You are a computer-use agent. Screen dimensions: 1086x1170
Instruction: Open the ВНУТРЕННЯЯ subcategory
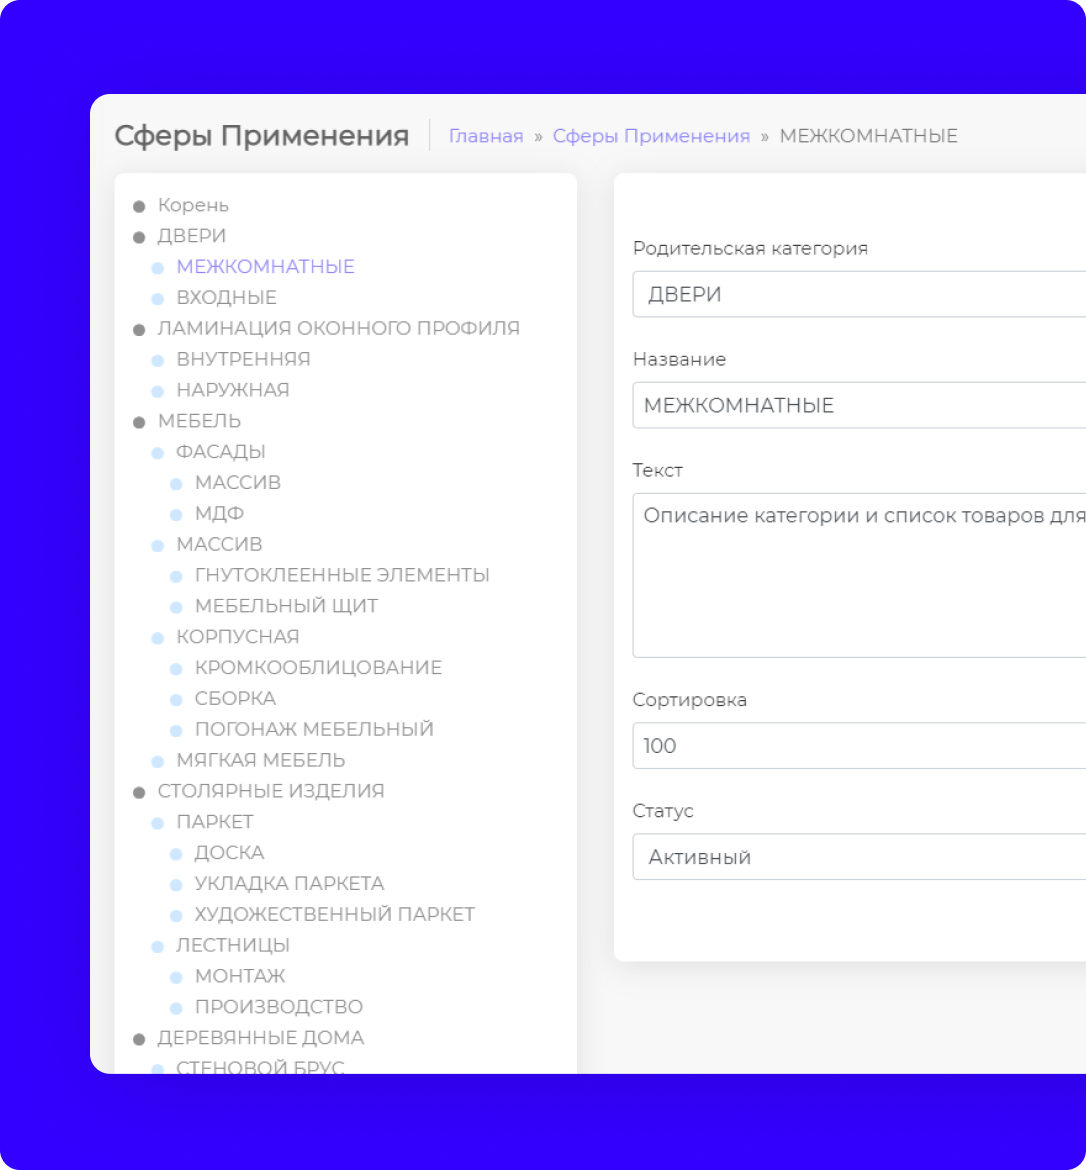[243, 359]
